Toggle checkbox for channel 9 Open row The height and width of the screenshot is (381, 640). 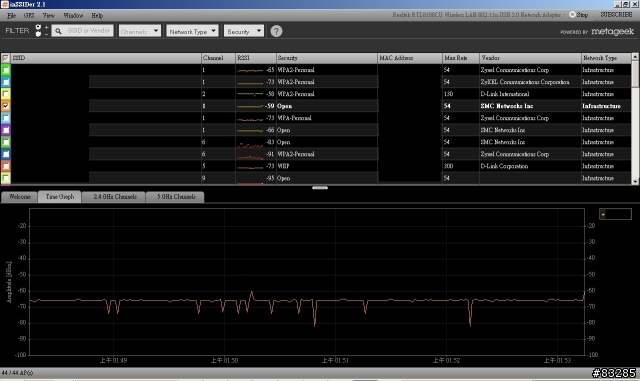(6, 178)
